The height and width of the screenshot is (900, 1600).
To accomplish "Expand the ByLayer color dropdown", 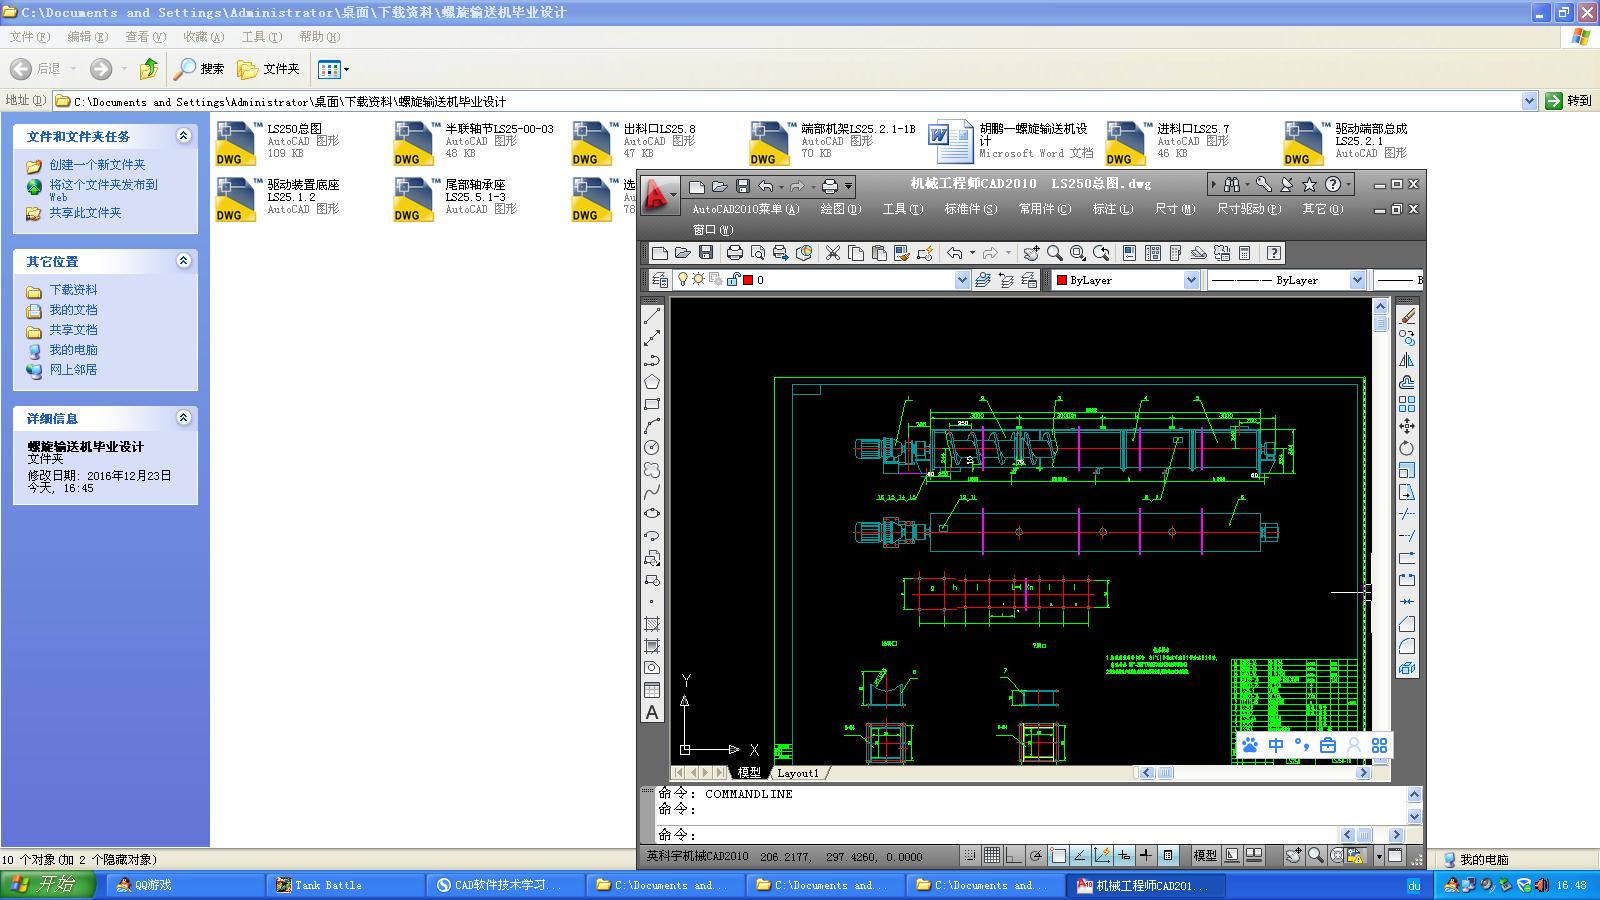I will click(x=1191, y=280).
